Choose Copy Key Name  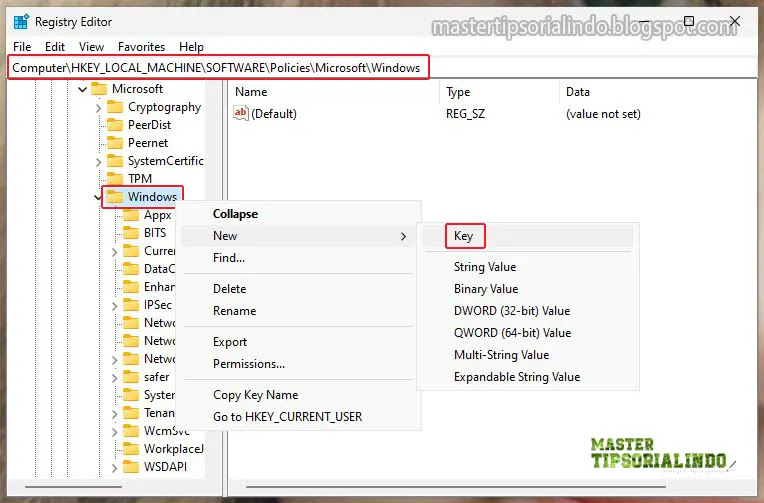[x=298, y=395]
